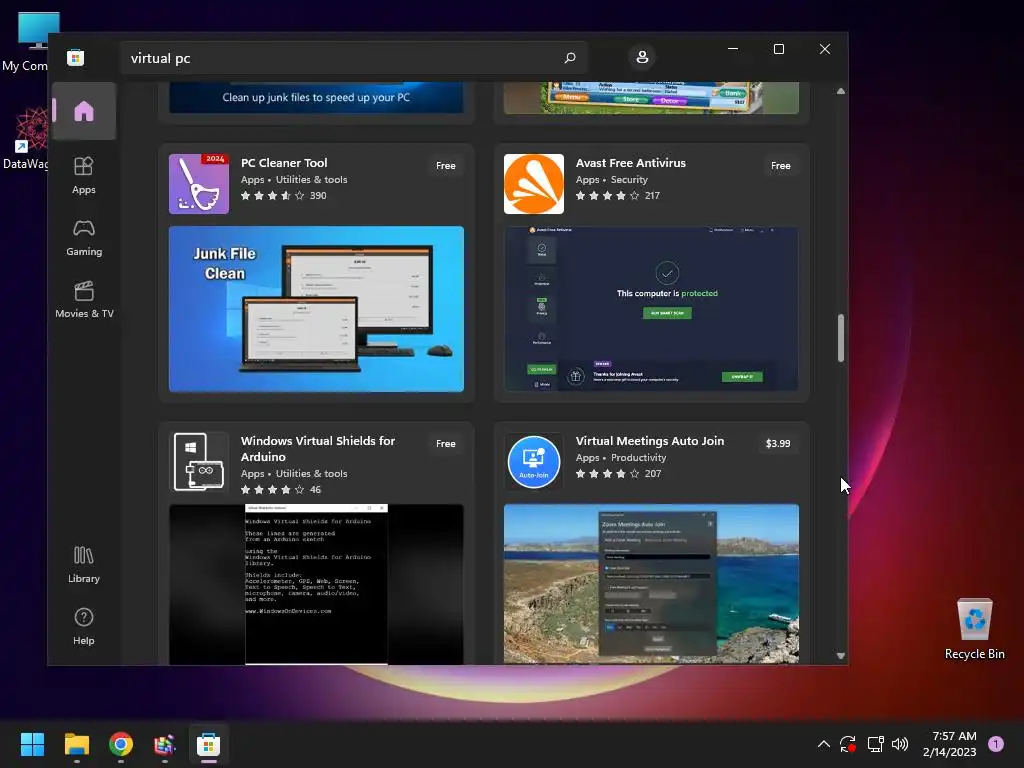The height and width of the screenshot is (768, 1024).
Task: Open the Movies & TV section
Action: tap(84, 300)
